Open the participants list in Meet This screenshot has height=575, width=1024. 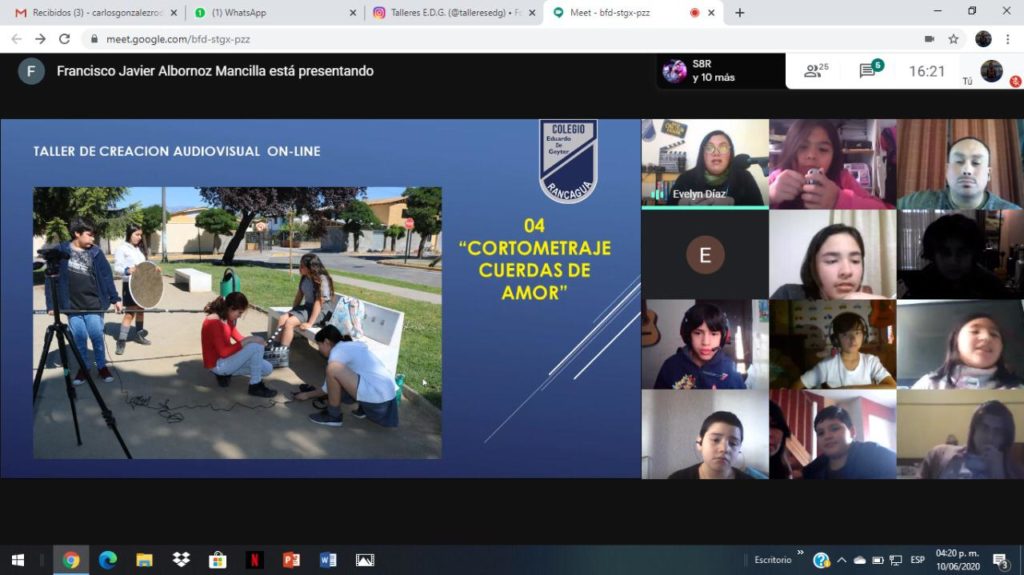[x=816, y=71]
